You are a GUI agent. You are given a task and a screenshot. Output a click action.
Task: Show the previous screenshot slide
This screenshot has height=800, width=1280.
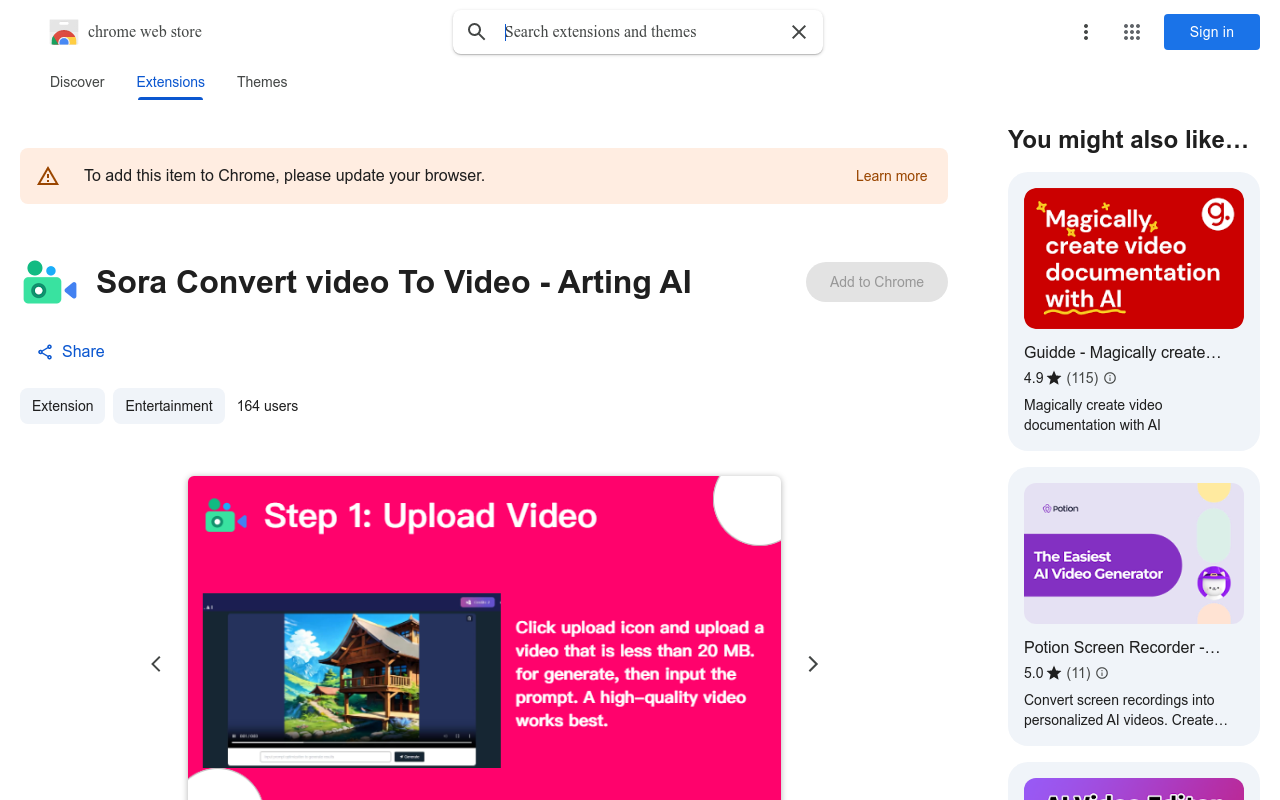click(156, 664)
